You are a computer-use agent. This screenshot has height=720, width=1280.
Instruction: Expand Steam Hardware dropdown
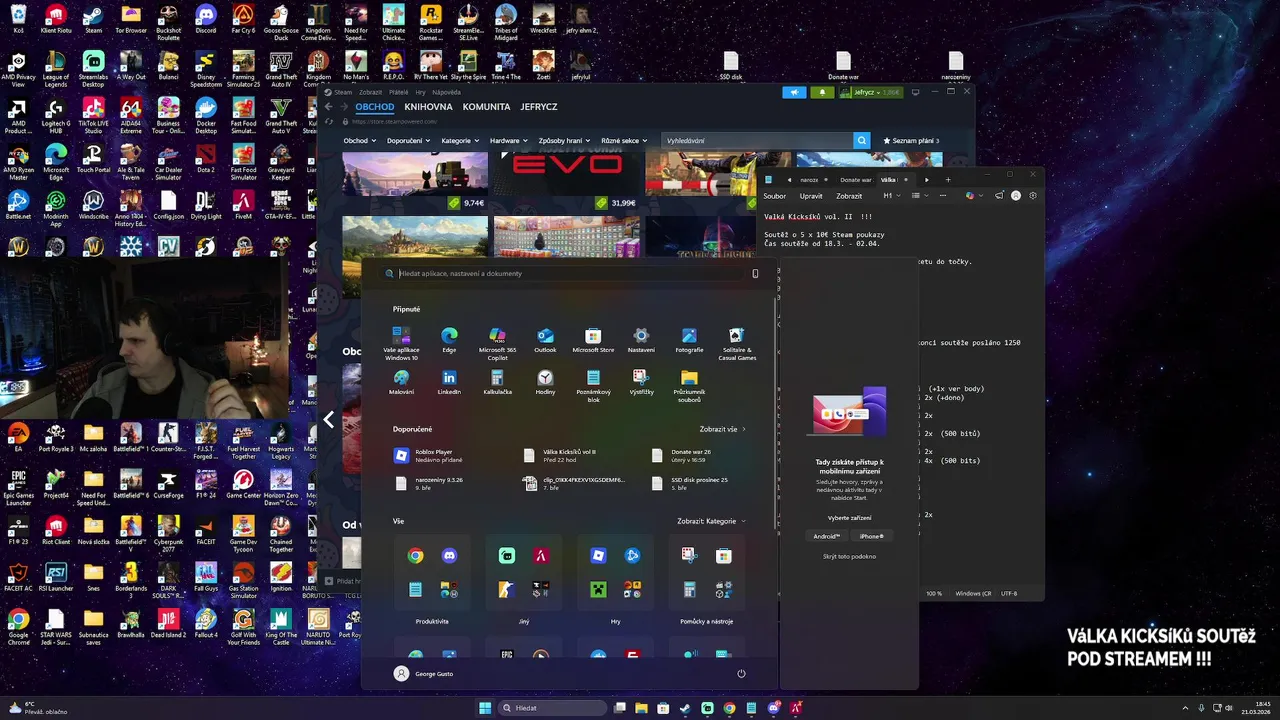[x=509, y=141]
